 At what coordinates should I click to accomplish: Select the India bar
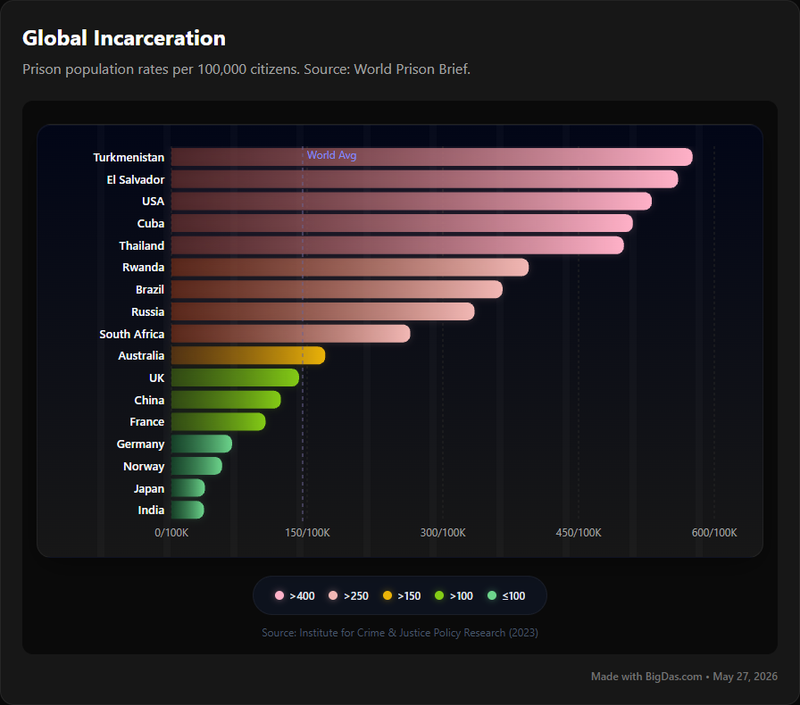click(x=188, y=510)
